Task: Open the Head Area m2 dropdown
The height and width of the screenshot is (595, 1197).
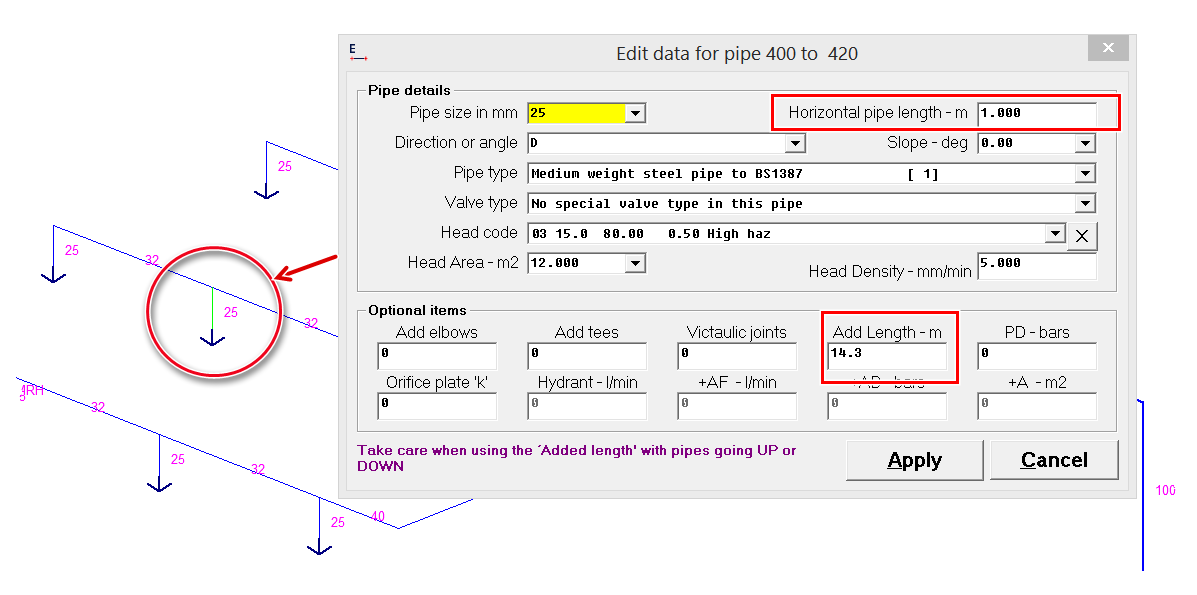Action: click(x=635, y=264)
